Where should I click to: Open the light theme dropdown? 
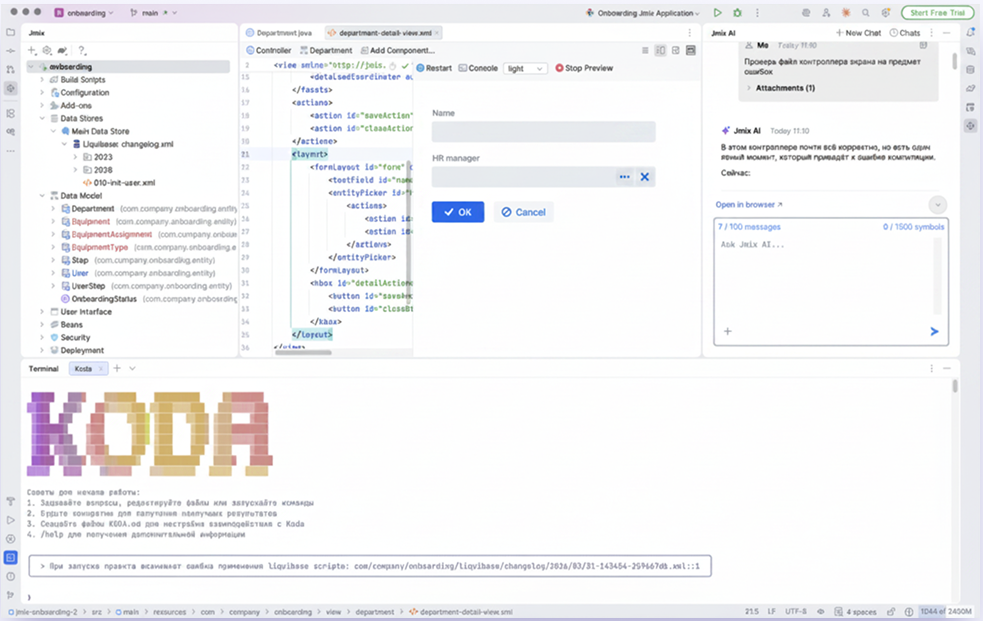(x=525, y=68)
